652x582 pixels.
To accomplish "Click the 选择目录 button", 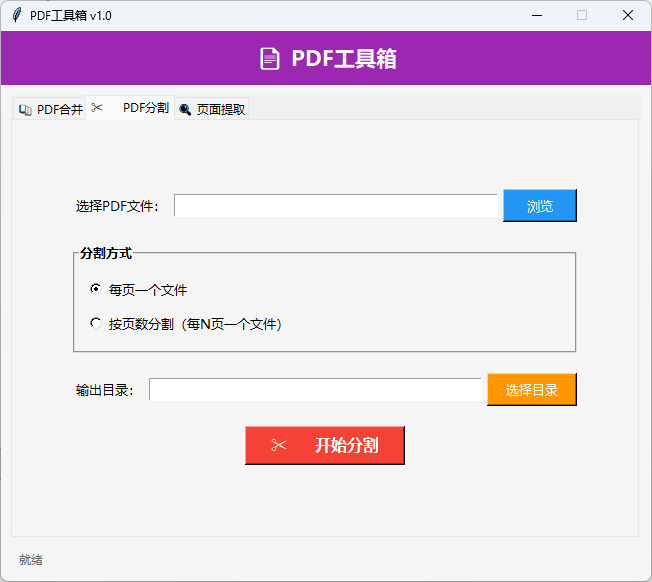I will coord(532,390).
